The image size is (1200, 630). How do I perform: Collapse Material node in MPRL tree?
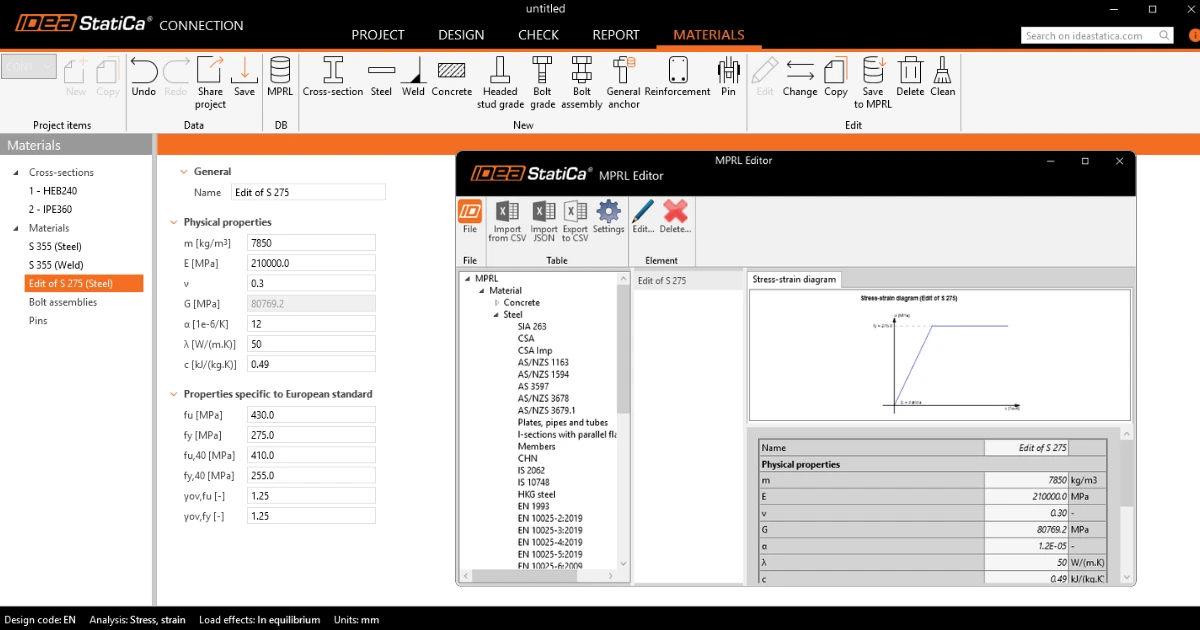[x=481, y=291]
